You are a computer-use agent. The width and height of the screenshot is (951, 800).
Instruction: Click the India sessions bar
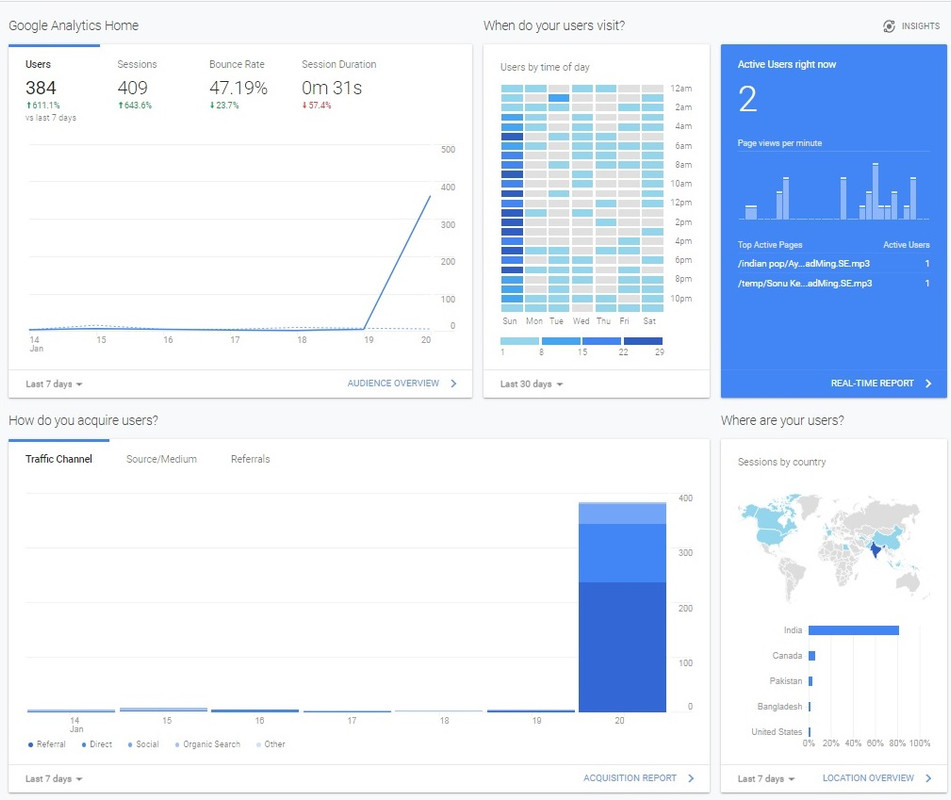(853, 631)
